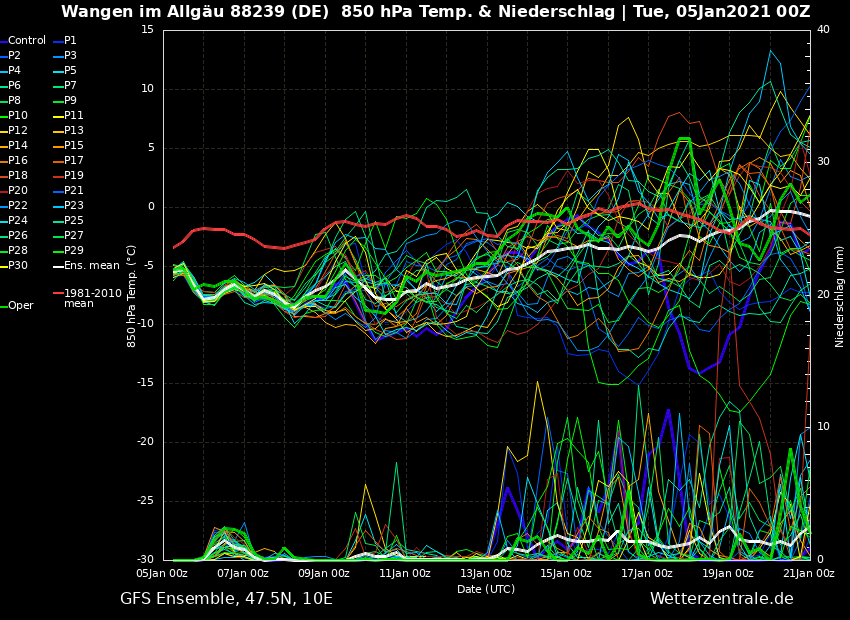This screenshot has width=850, height=620.
Task: Click the 850 hPa Temp. (°C) axis title
Action: (x=132, y=296)
